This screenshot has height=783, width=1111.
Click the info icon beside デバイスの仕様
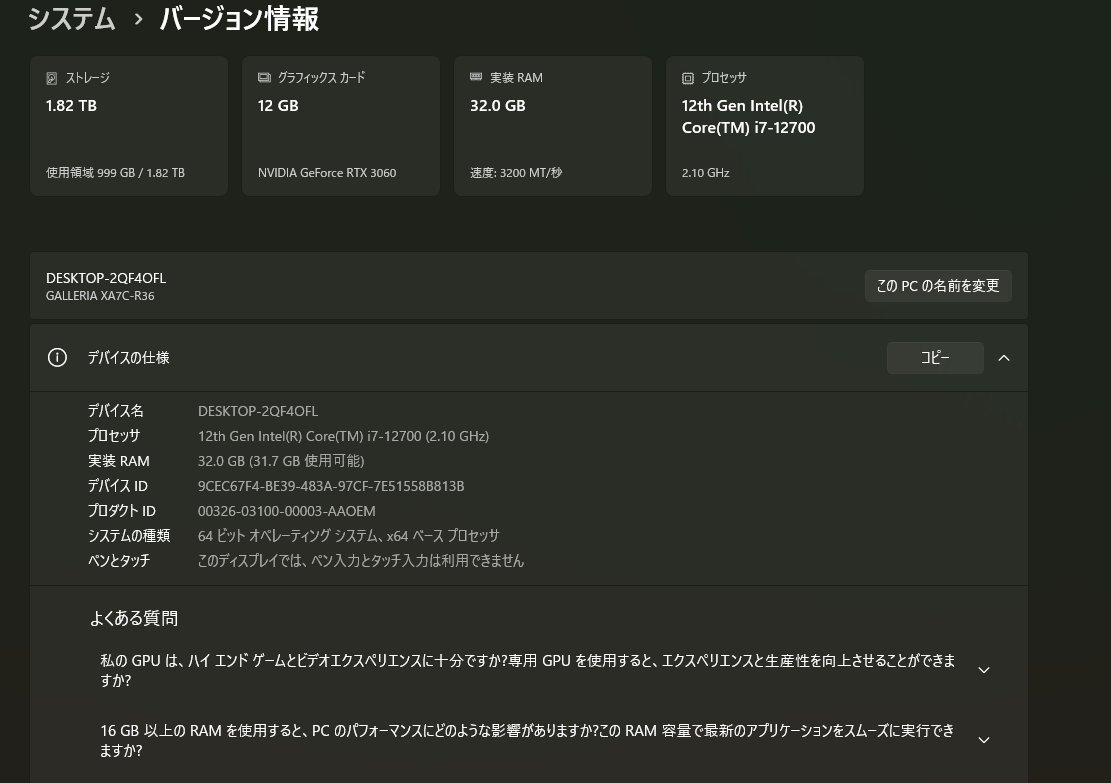pyautogui.click(x=57, y=357)
